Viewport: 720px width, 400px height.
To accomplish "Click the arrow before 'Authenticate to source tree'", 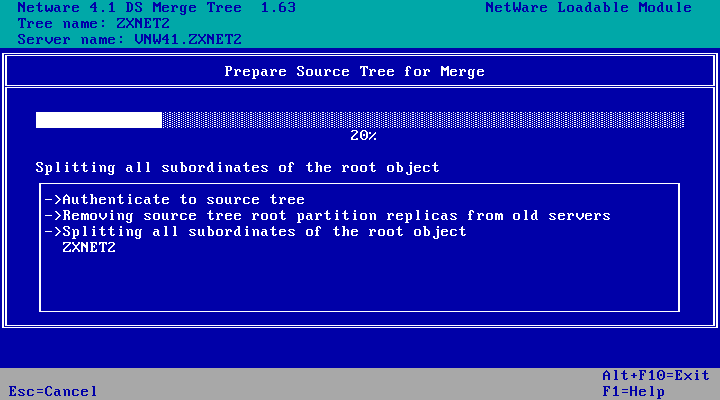I will pos(53,200).
